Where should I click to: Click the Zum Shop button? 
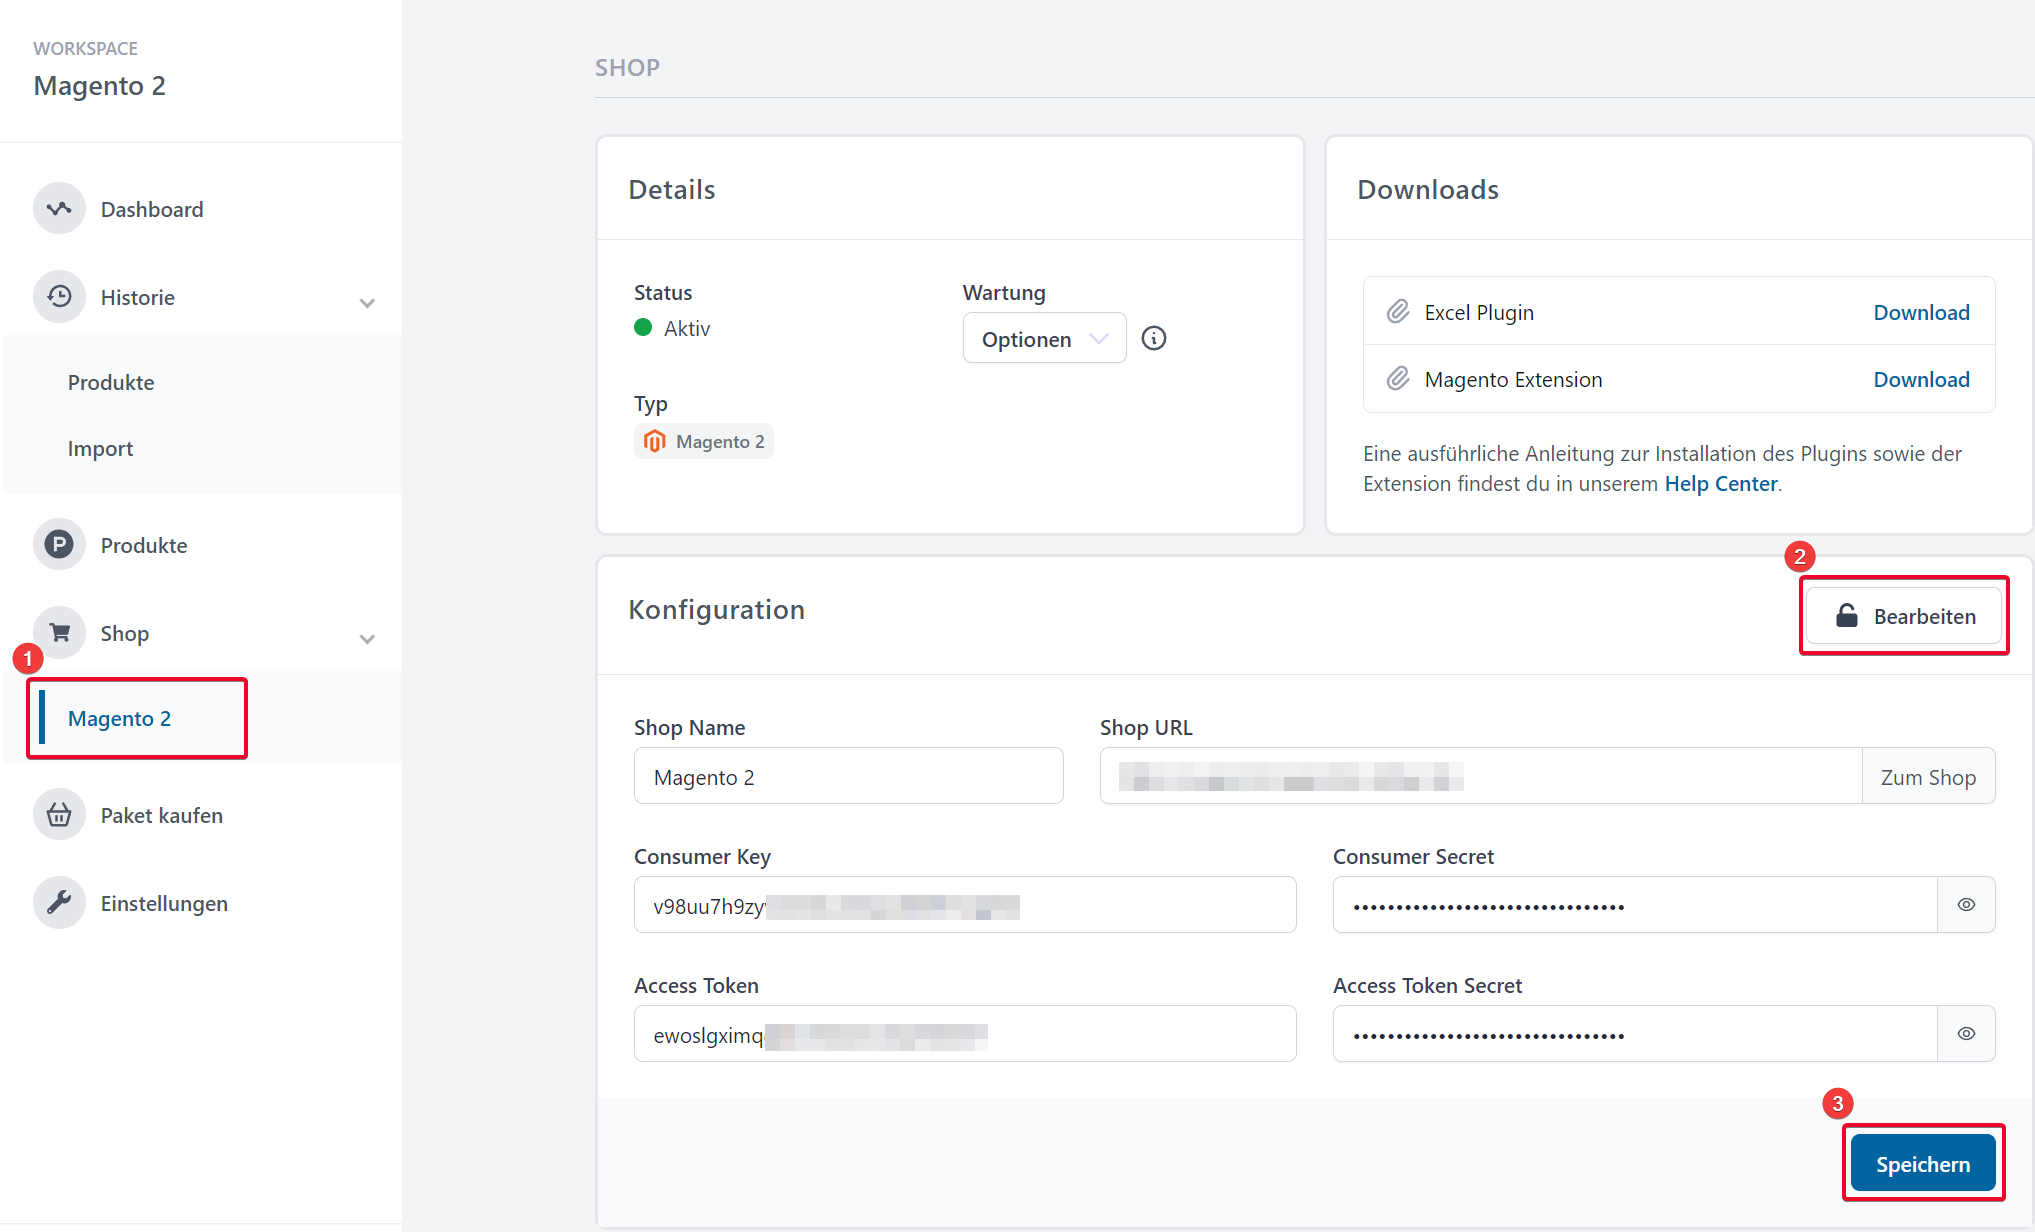pyautogui.click(x=1928, y=776)
